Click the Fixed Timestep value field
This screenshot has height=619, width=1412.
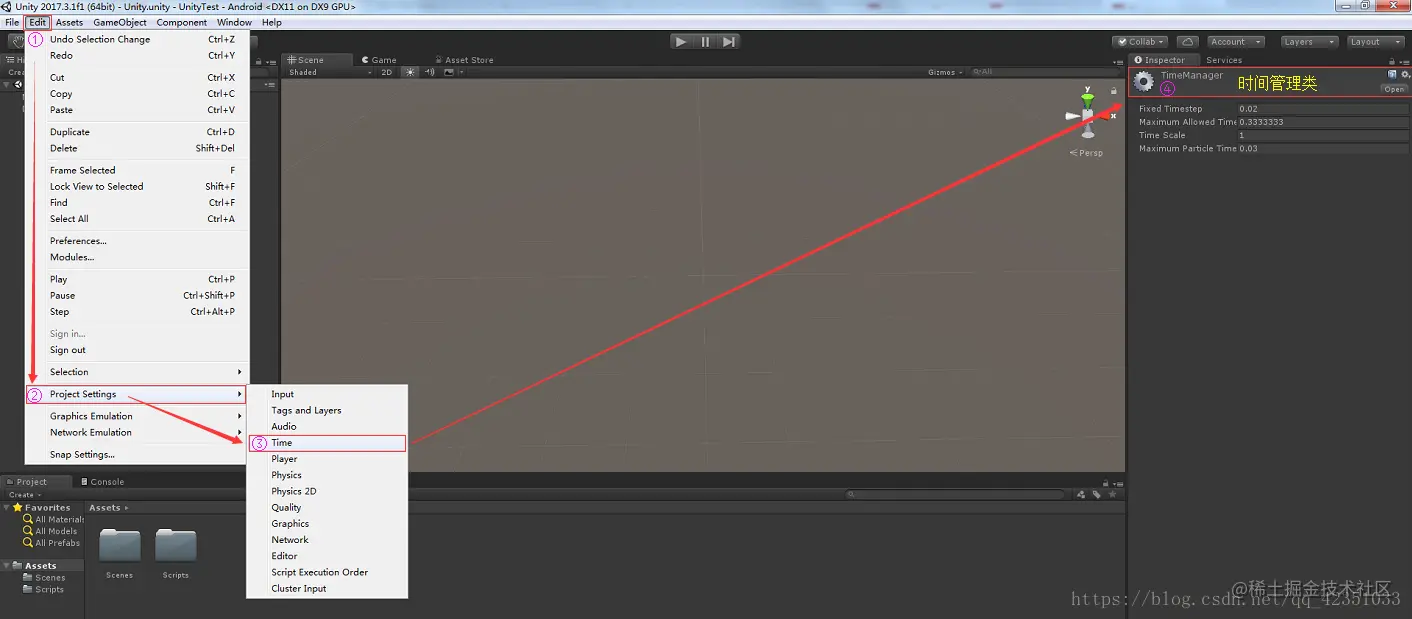1322,109
